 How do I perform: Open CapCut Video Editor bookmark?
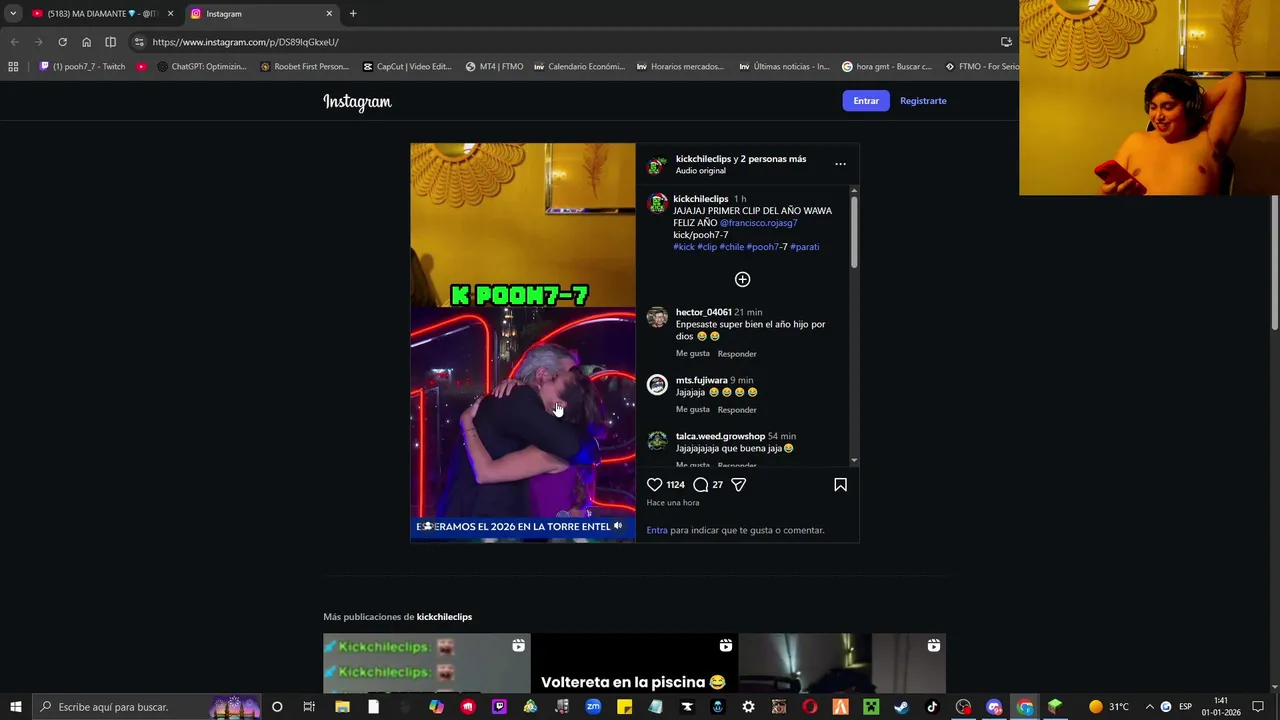[x=407, y=67]
